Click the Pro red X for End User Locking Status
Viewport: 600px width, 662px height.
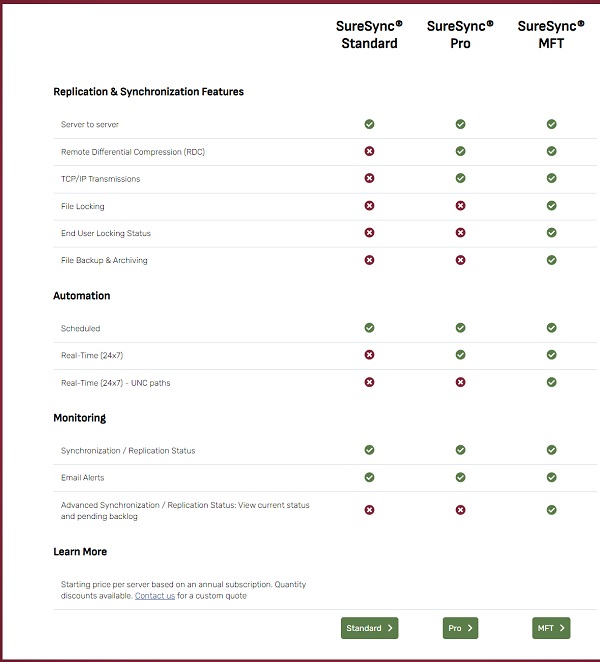click(x=460, y=233)
